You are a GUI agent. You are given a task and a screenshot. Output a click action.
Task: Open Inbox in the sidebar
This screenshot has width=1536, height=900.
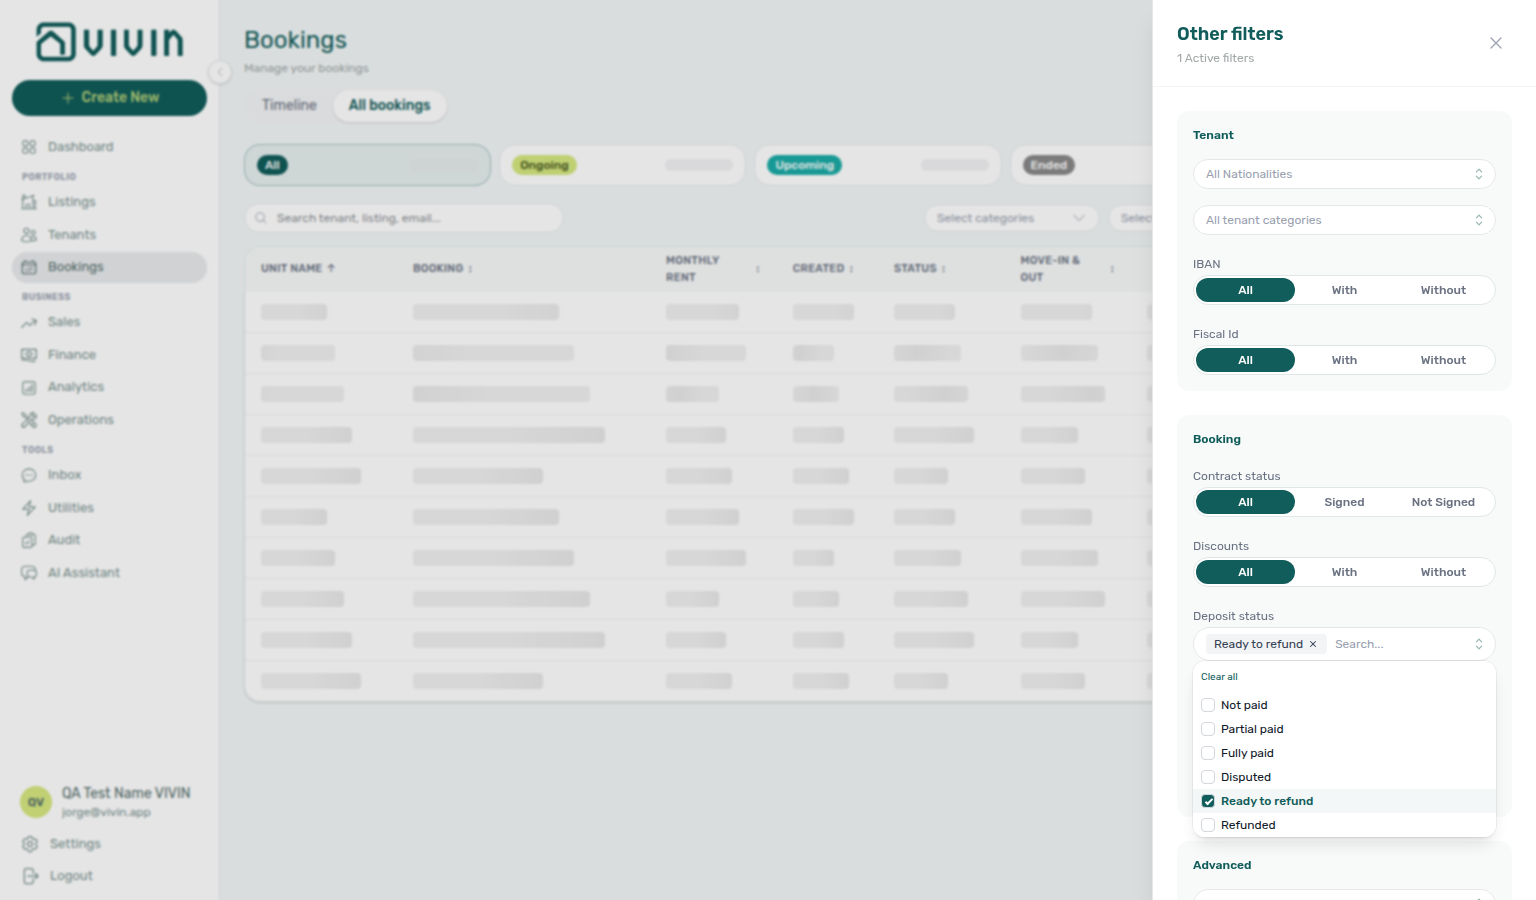(x=109, y=475)
